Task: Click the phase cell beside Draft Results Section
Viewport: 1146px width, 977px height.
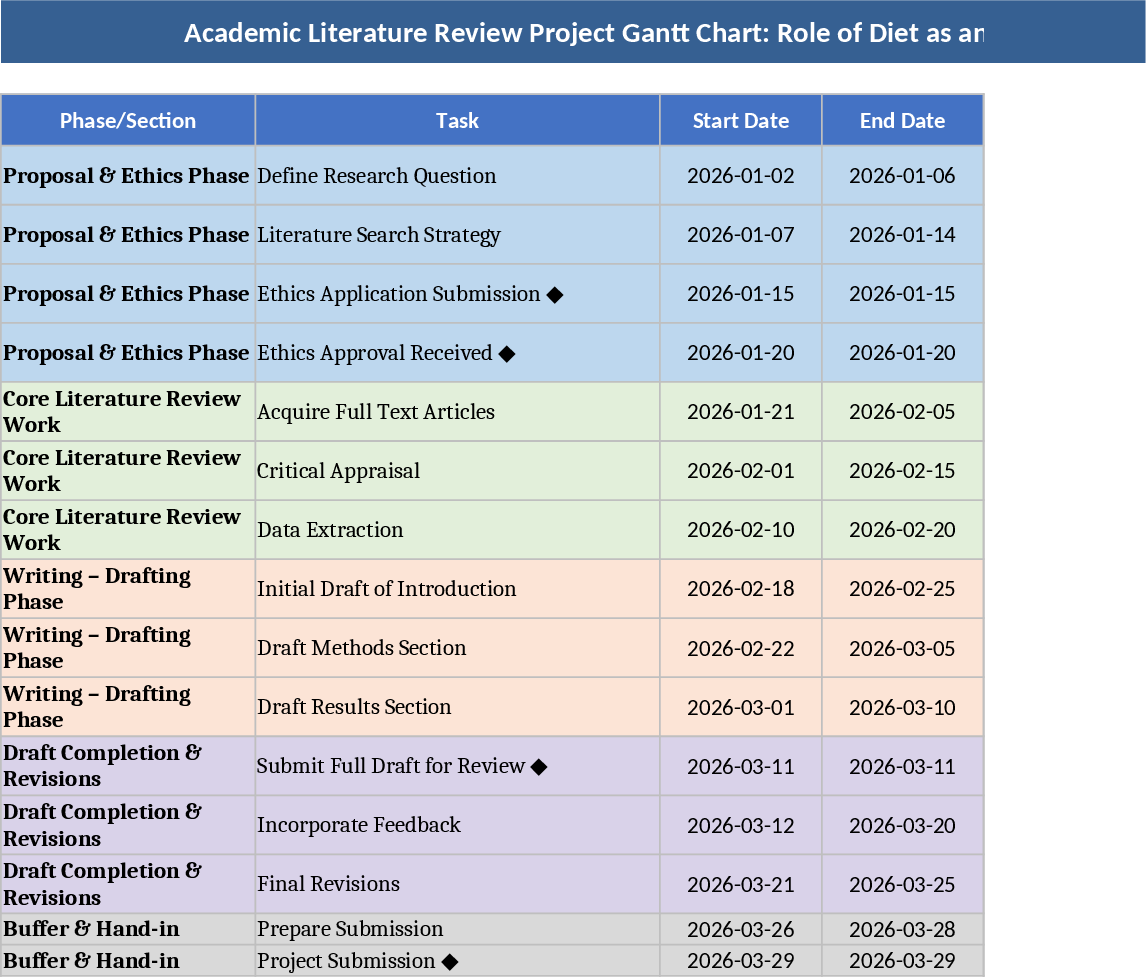Action: tap(128, 707)
